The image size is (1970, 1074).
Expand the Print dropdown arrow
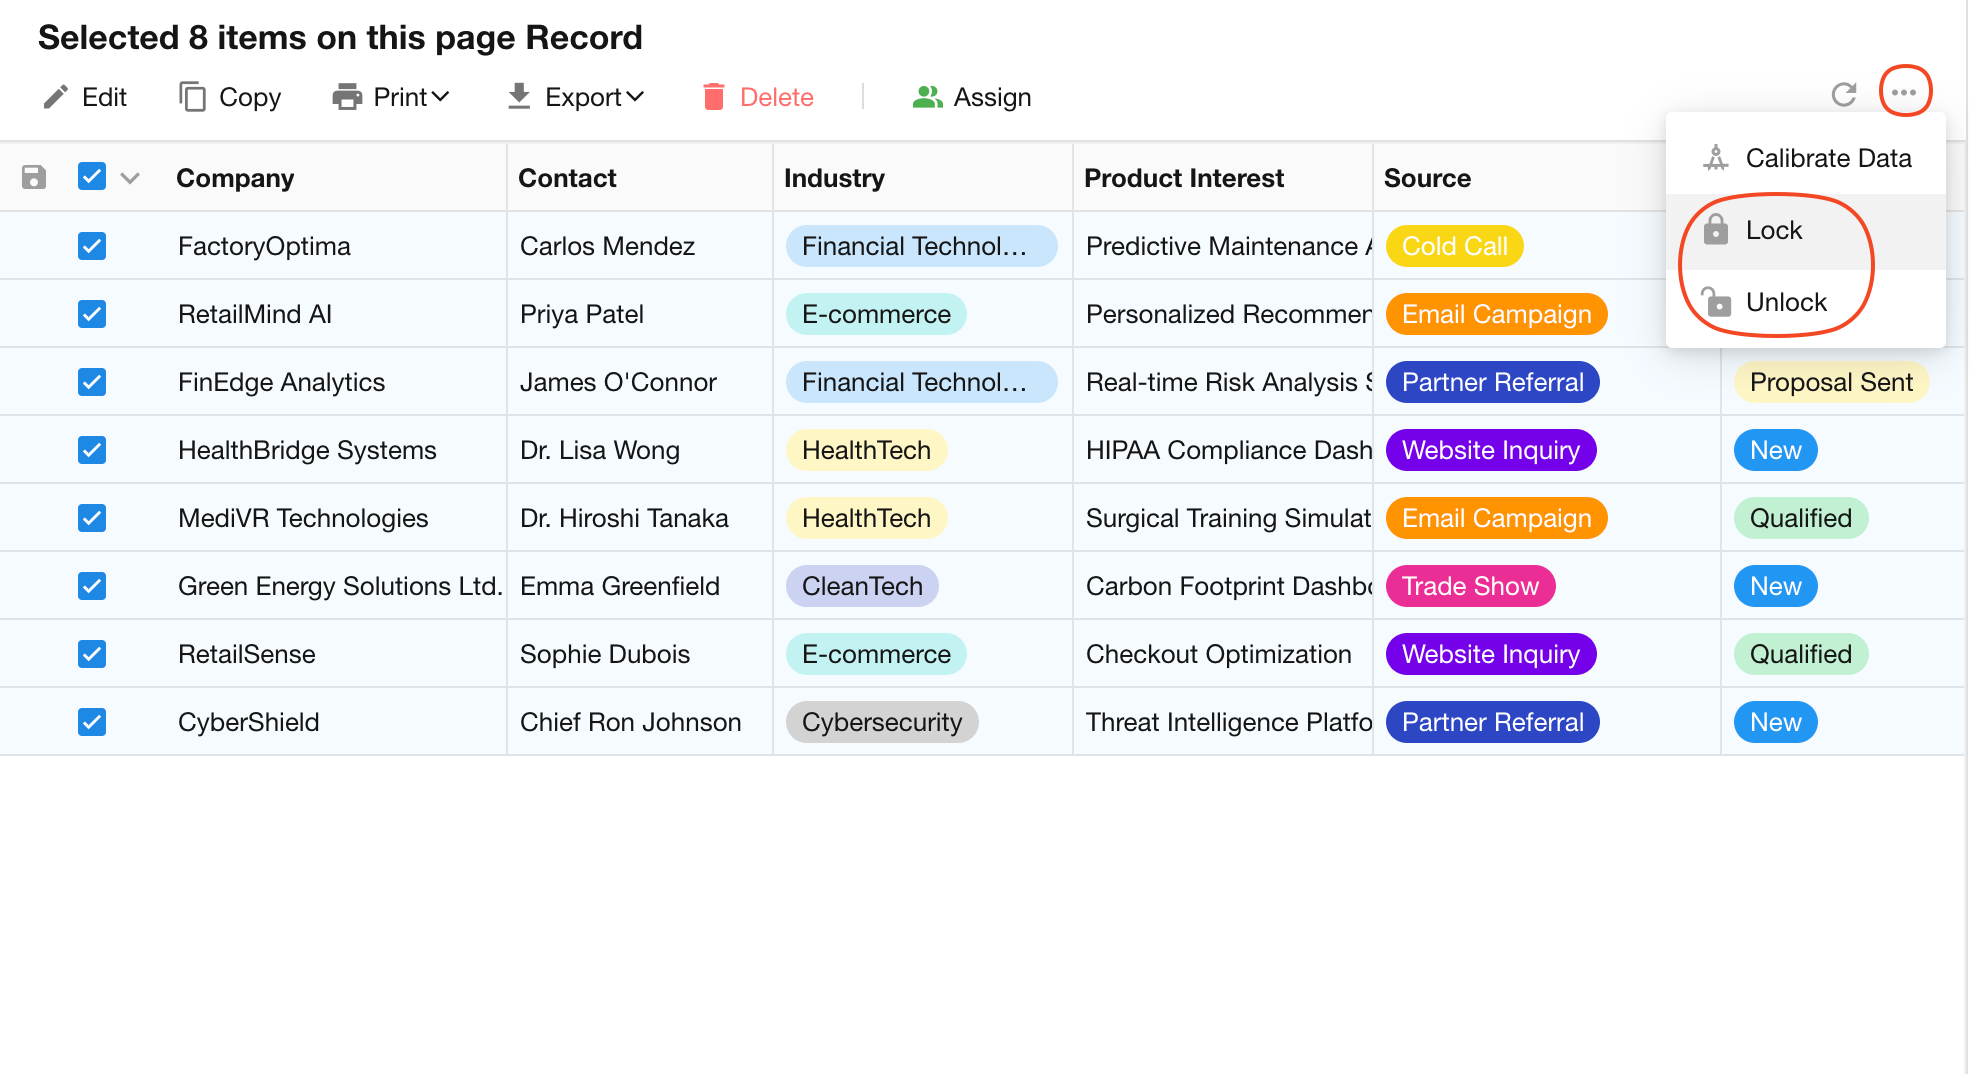click(x=441, y=97)
